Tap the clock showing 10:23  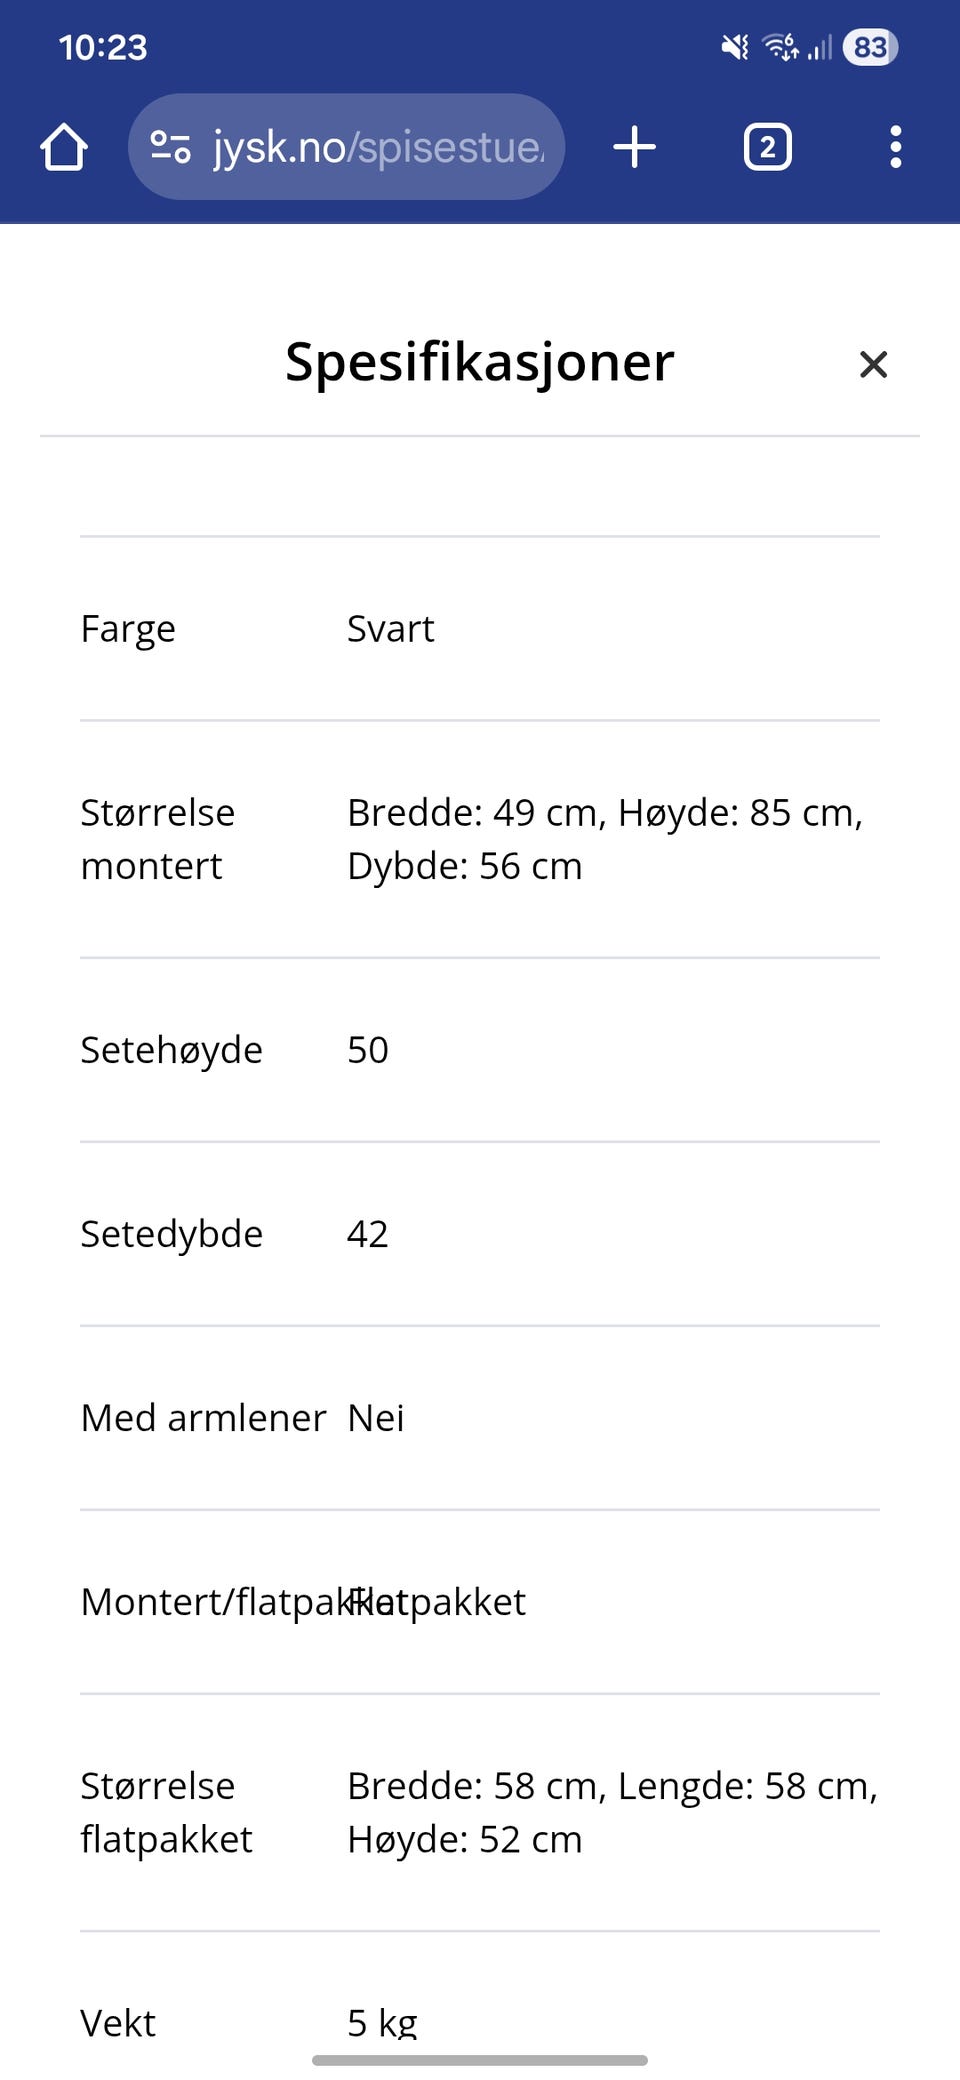point(103,47)
